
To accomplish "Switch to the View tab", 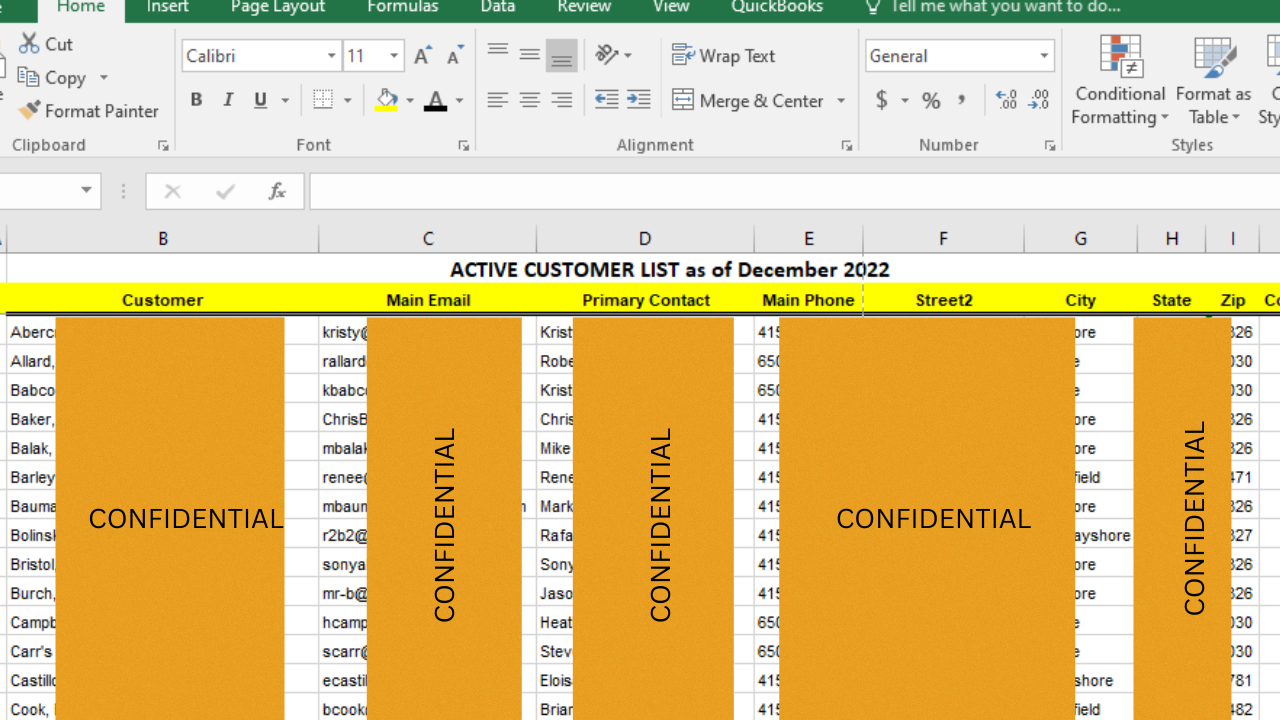I will 671,7.
